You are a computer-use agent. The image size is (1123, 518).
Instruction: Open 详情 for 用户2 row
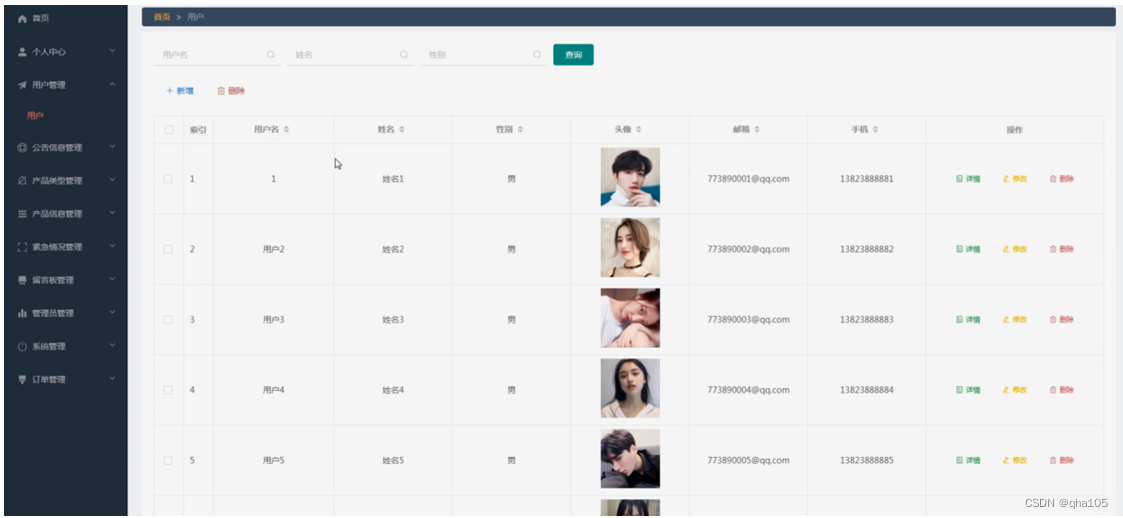click(x=968, y=249)
